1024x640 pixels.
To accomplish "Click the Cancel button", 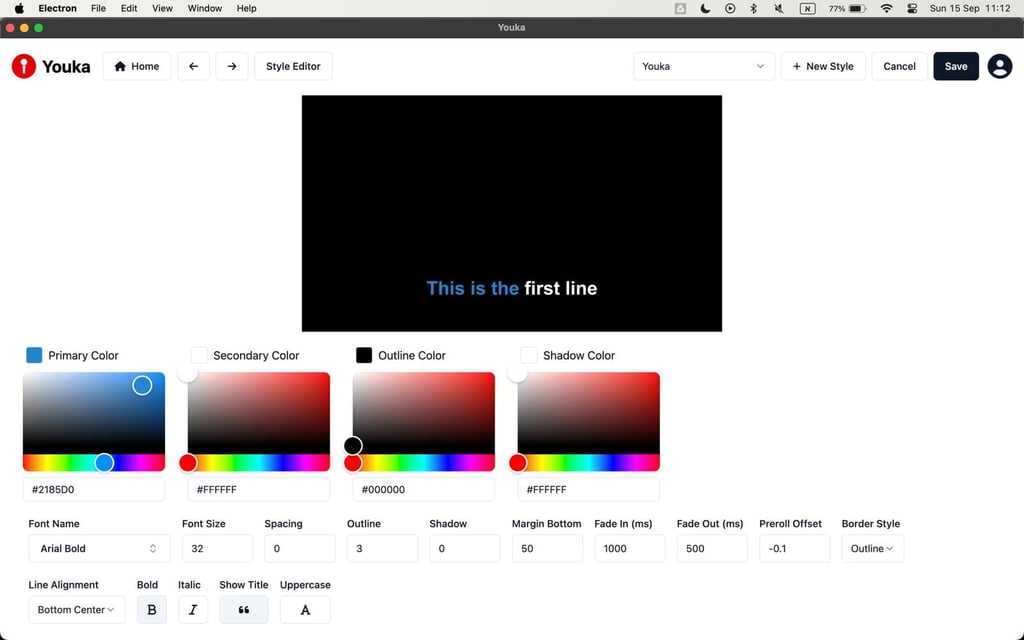I will click(x=899, y=66).
